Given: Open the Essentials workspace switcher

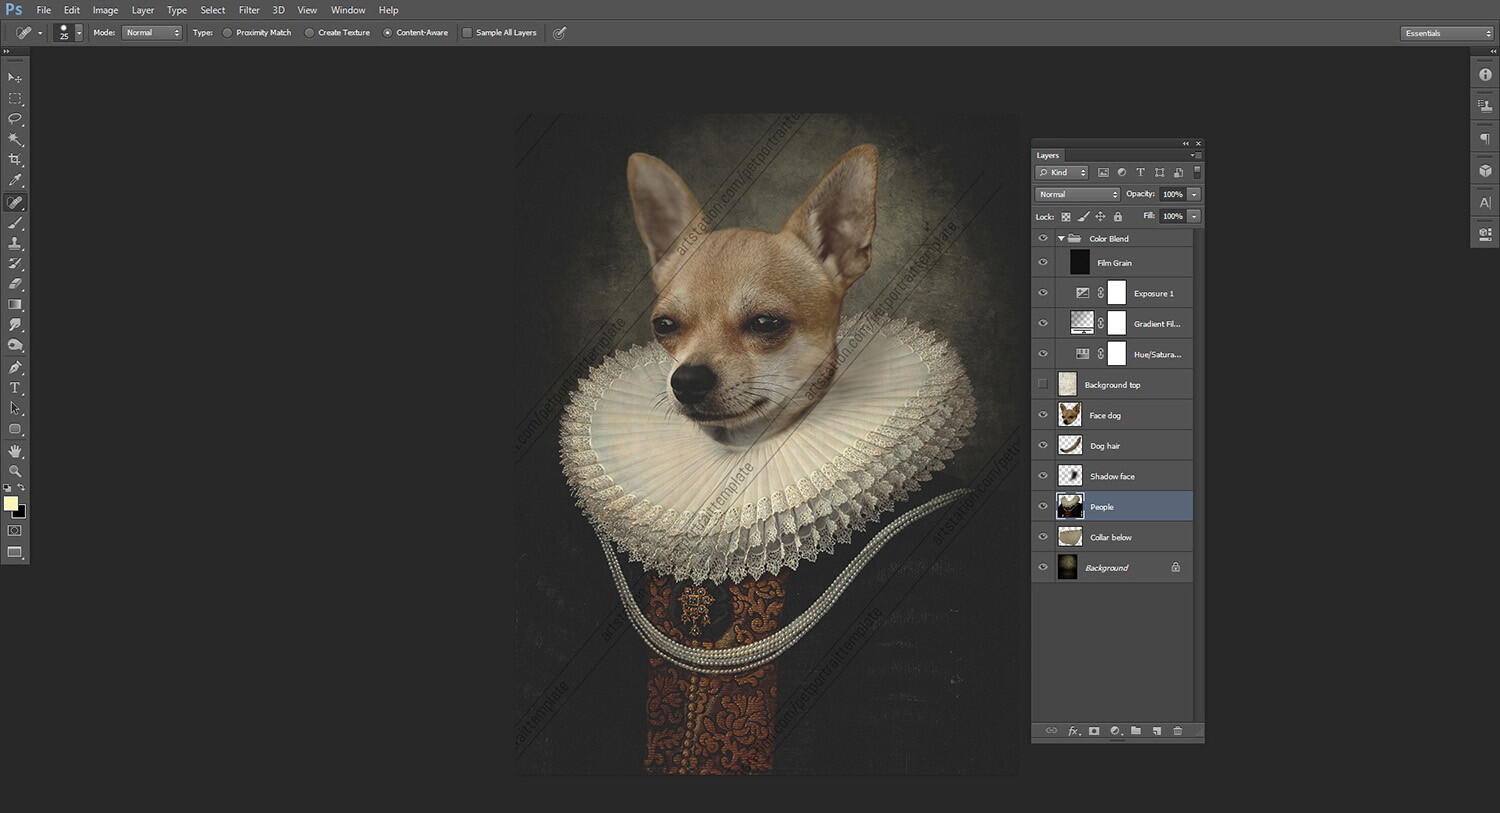Looking at the screenshot, I should (x=1446, y=32).
